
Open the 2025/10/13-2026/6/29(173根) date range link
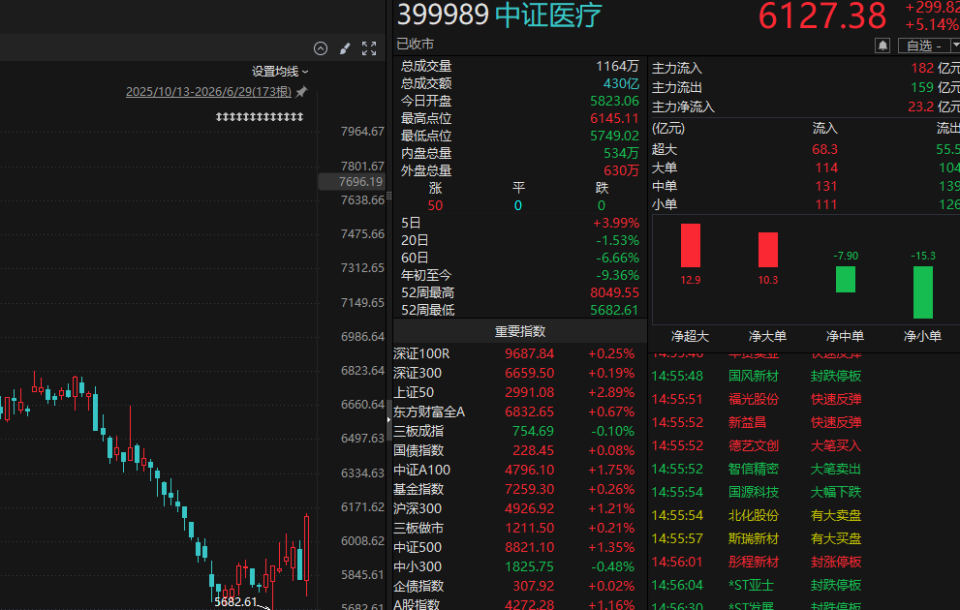pyautogui.click(x=209, y=92)
